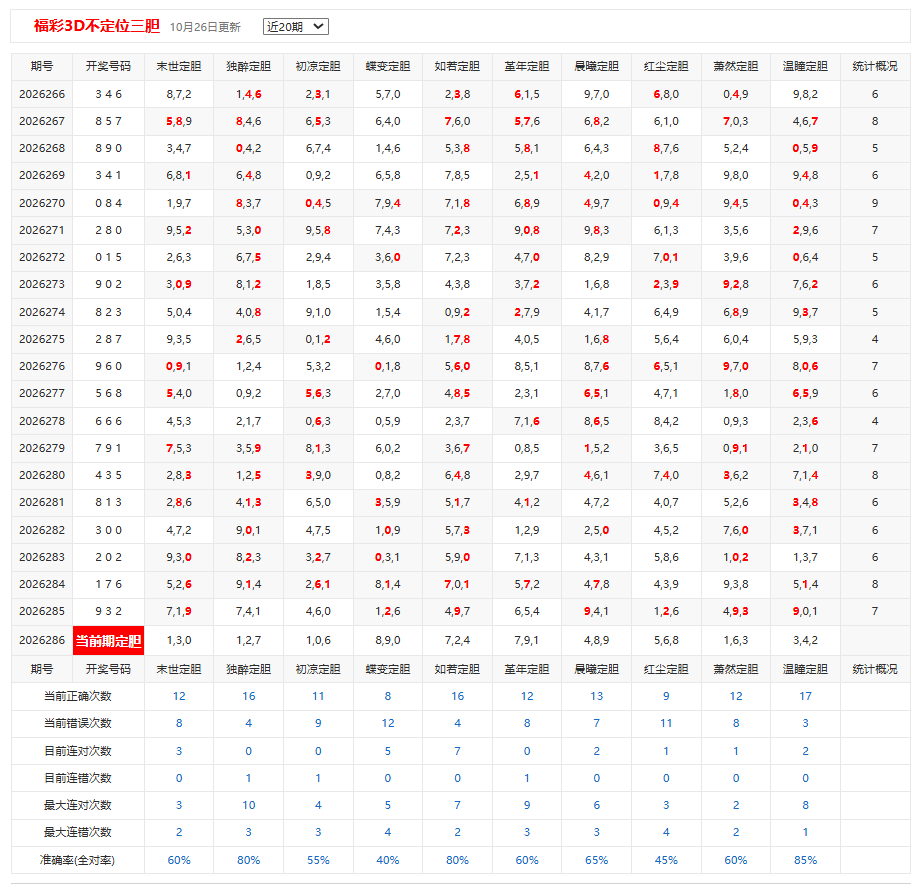915x889 pixels.
Task: Click 10月26日更新 date text
Action: (205, 27)
